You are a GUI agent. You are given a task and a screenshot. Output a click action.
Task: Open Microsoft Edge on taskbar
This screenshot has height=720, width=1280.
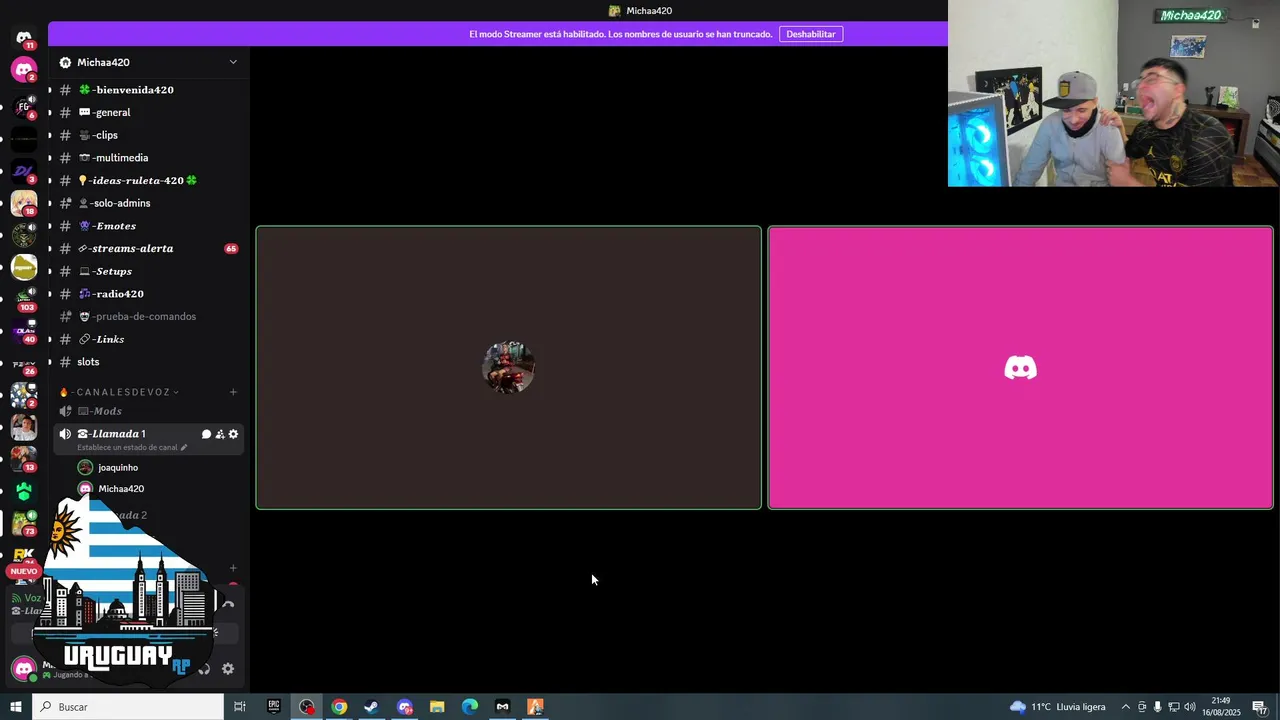[x=469, y=706]
